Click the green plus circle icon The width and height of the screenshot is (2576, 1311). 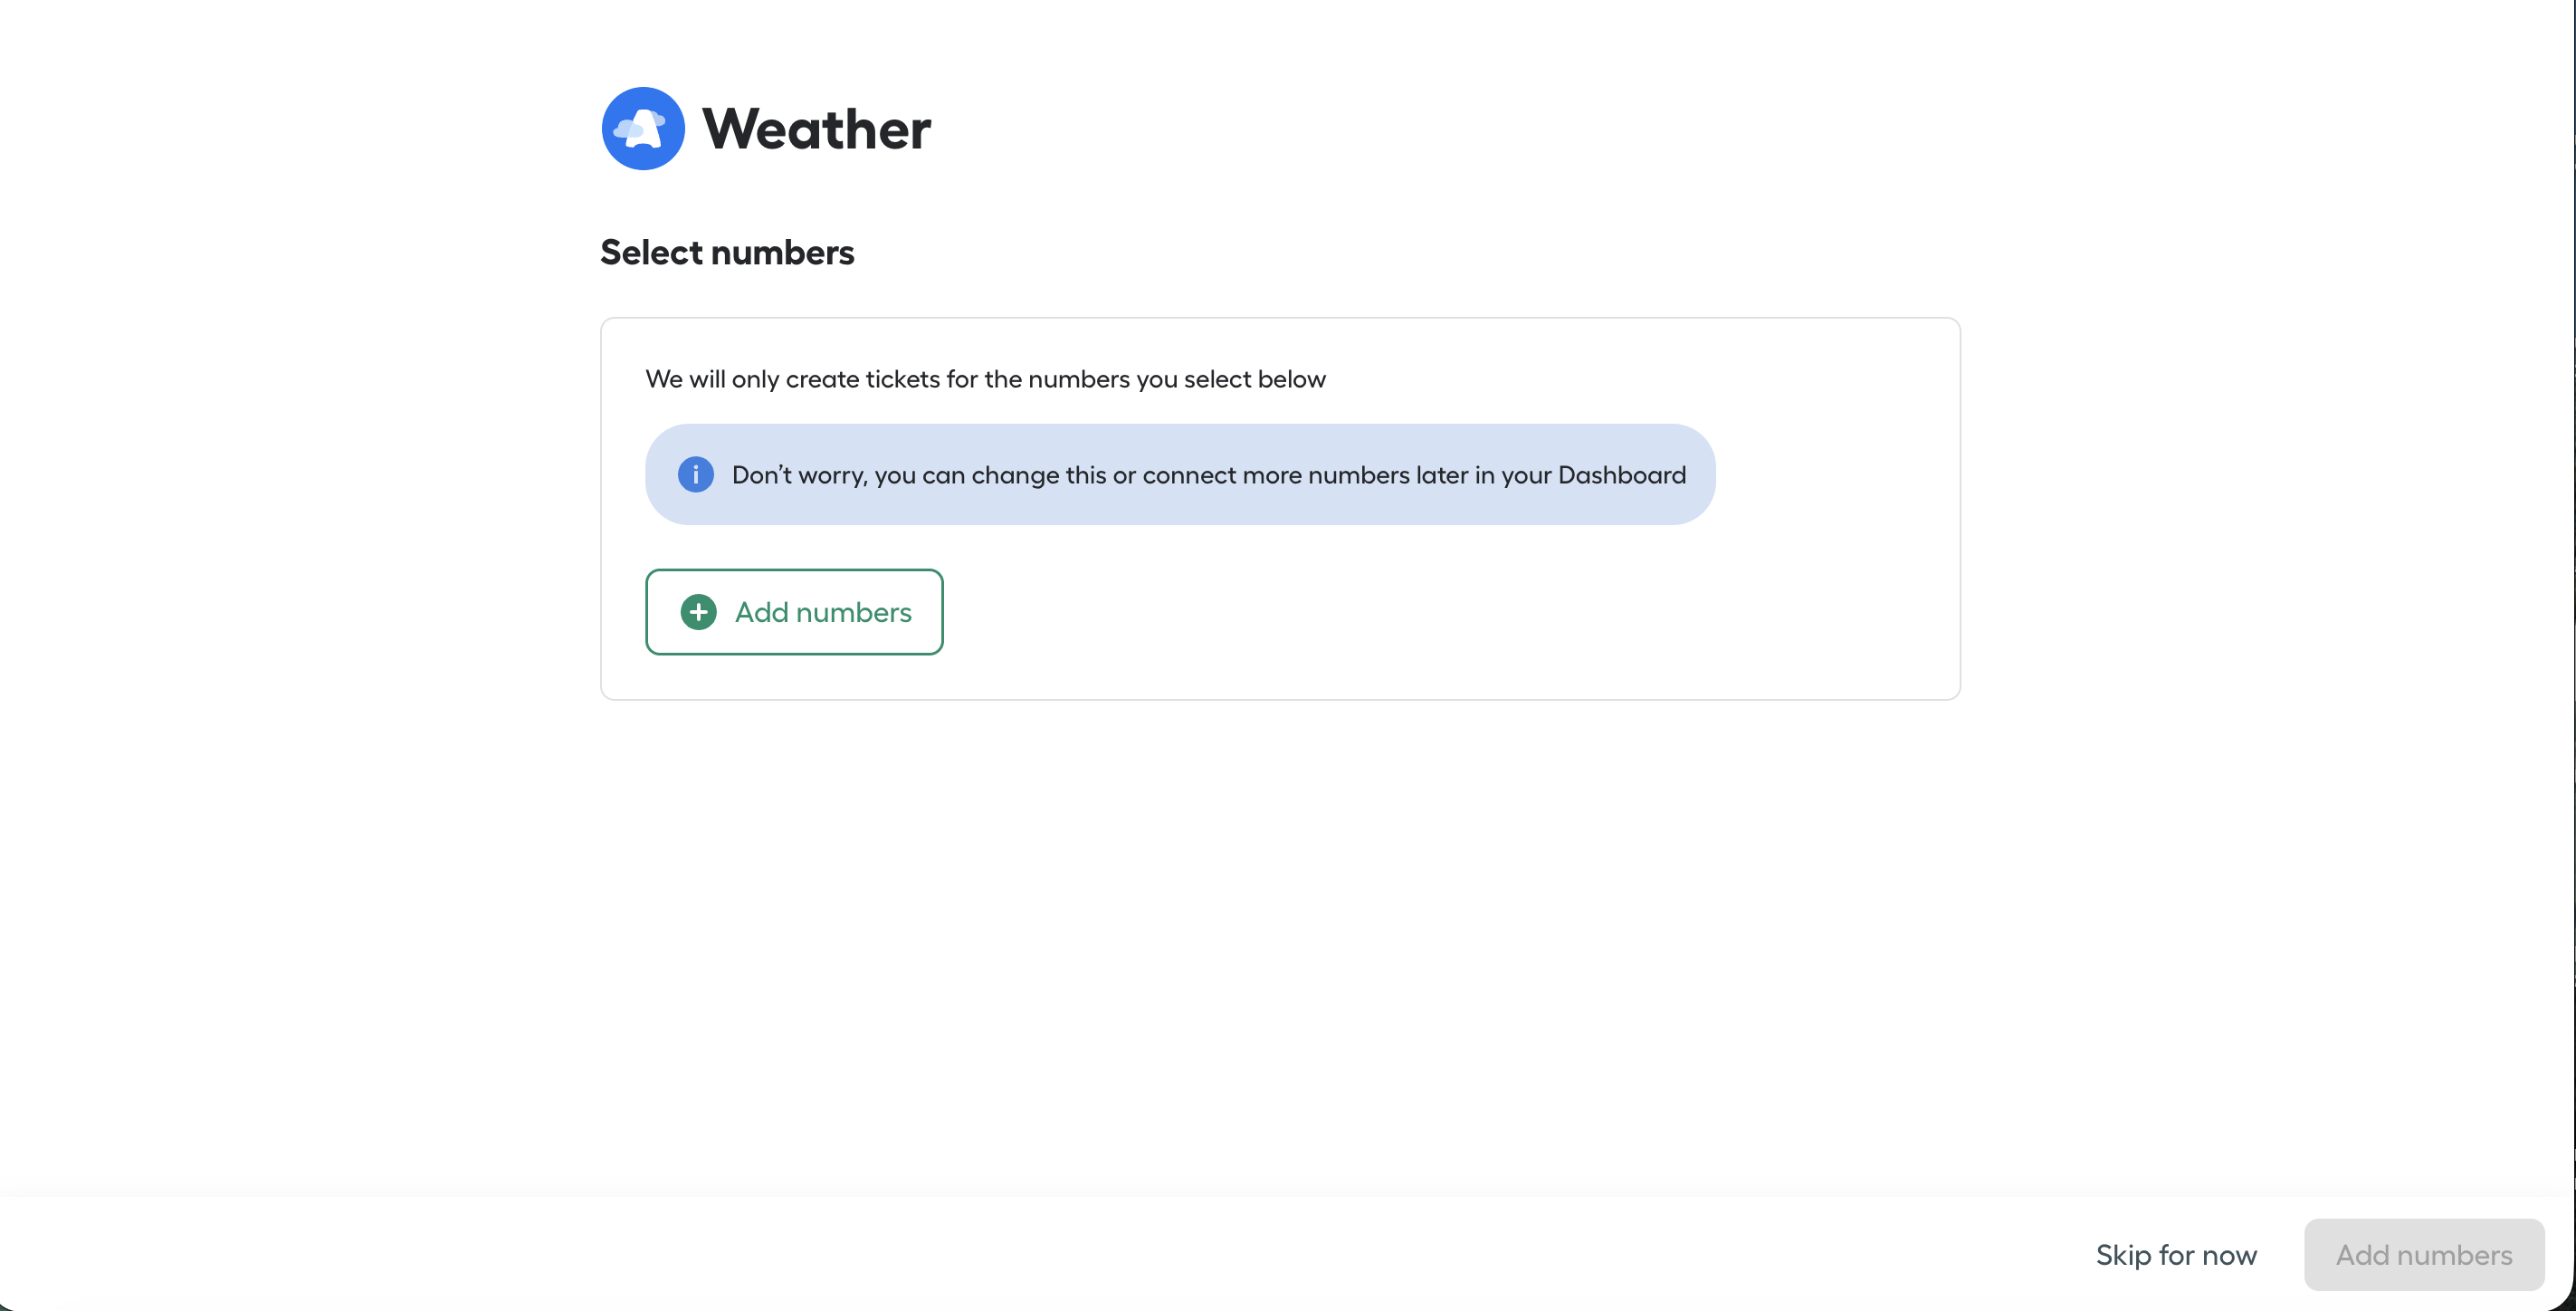coord(698,612)
